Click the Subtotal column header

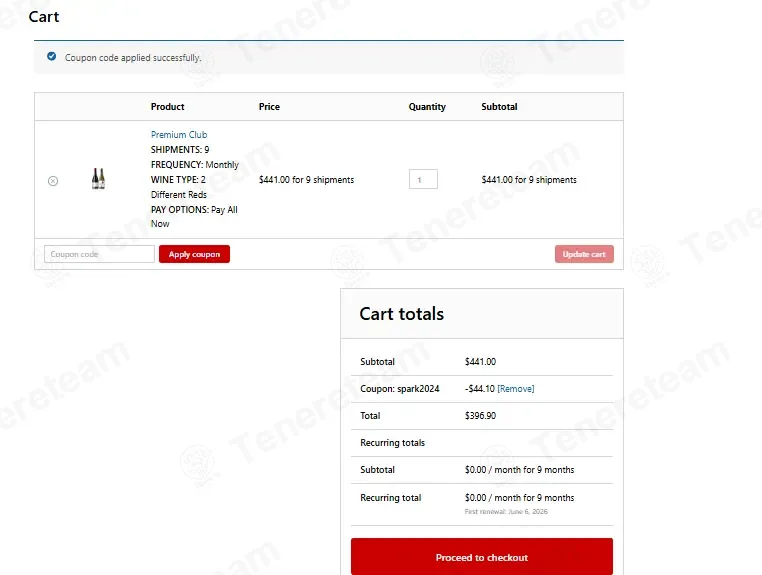499,106
